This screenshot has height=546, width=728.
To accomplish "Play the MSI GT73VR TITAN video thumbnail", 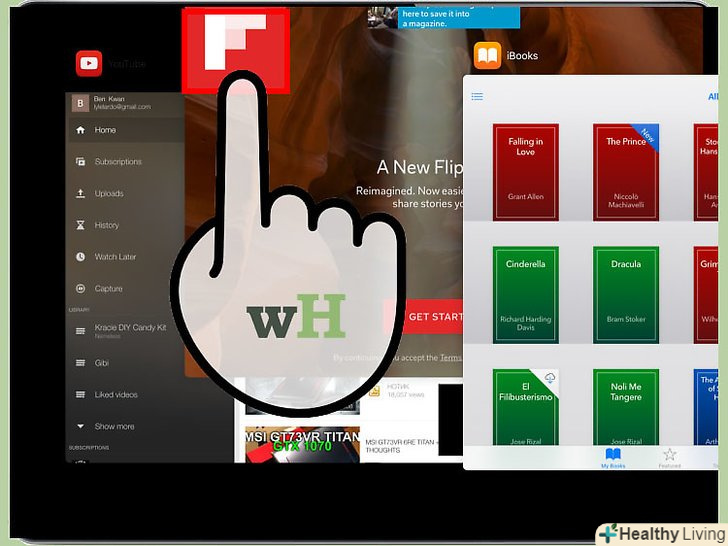I will [x=302, y=444].
